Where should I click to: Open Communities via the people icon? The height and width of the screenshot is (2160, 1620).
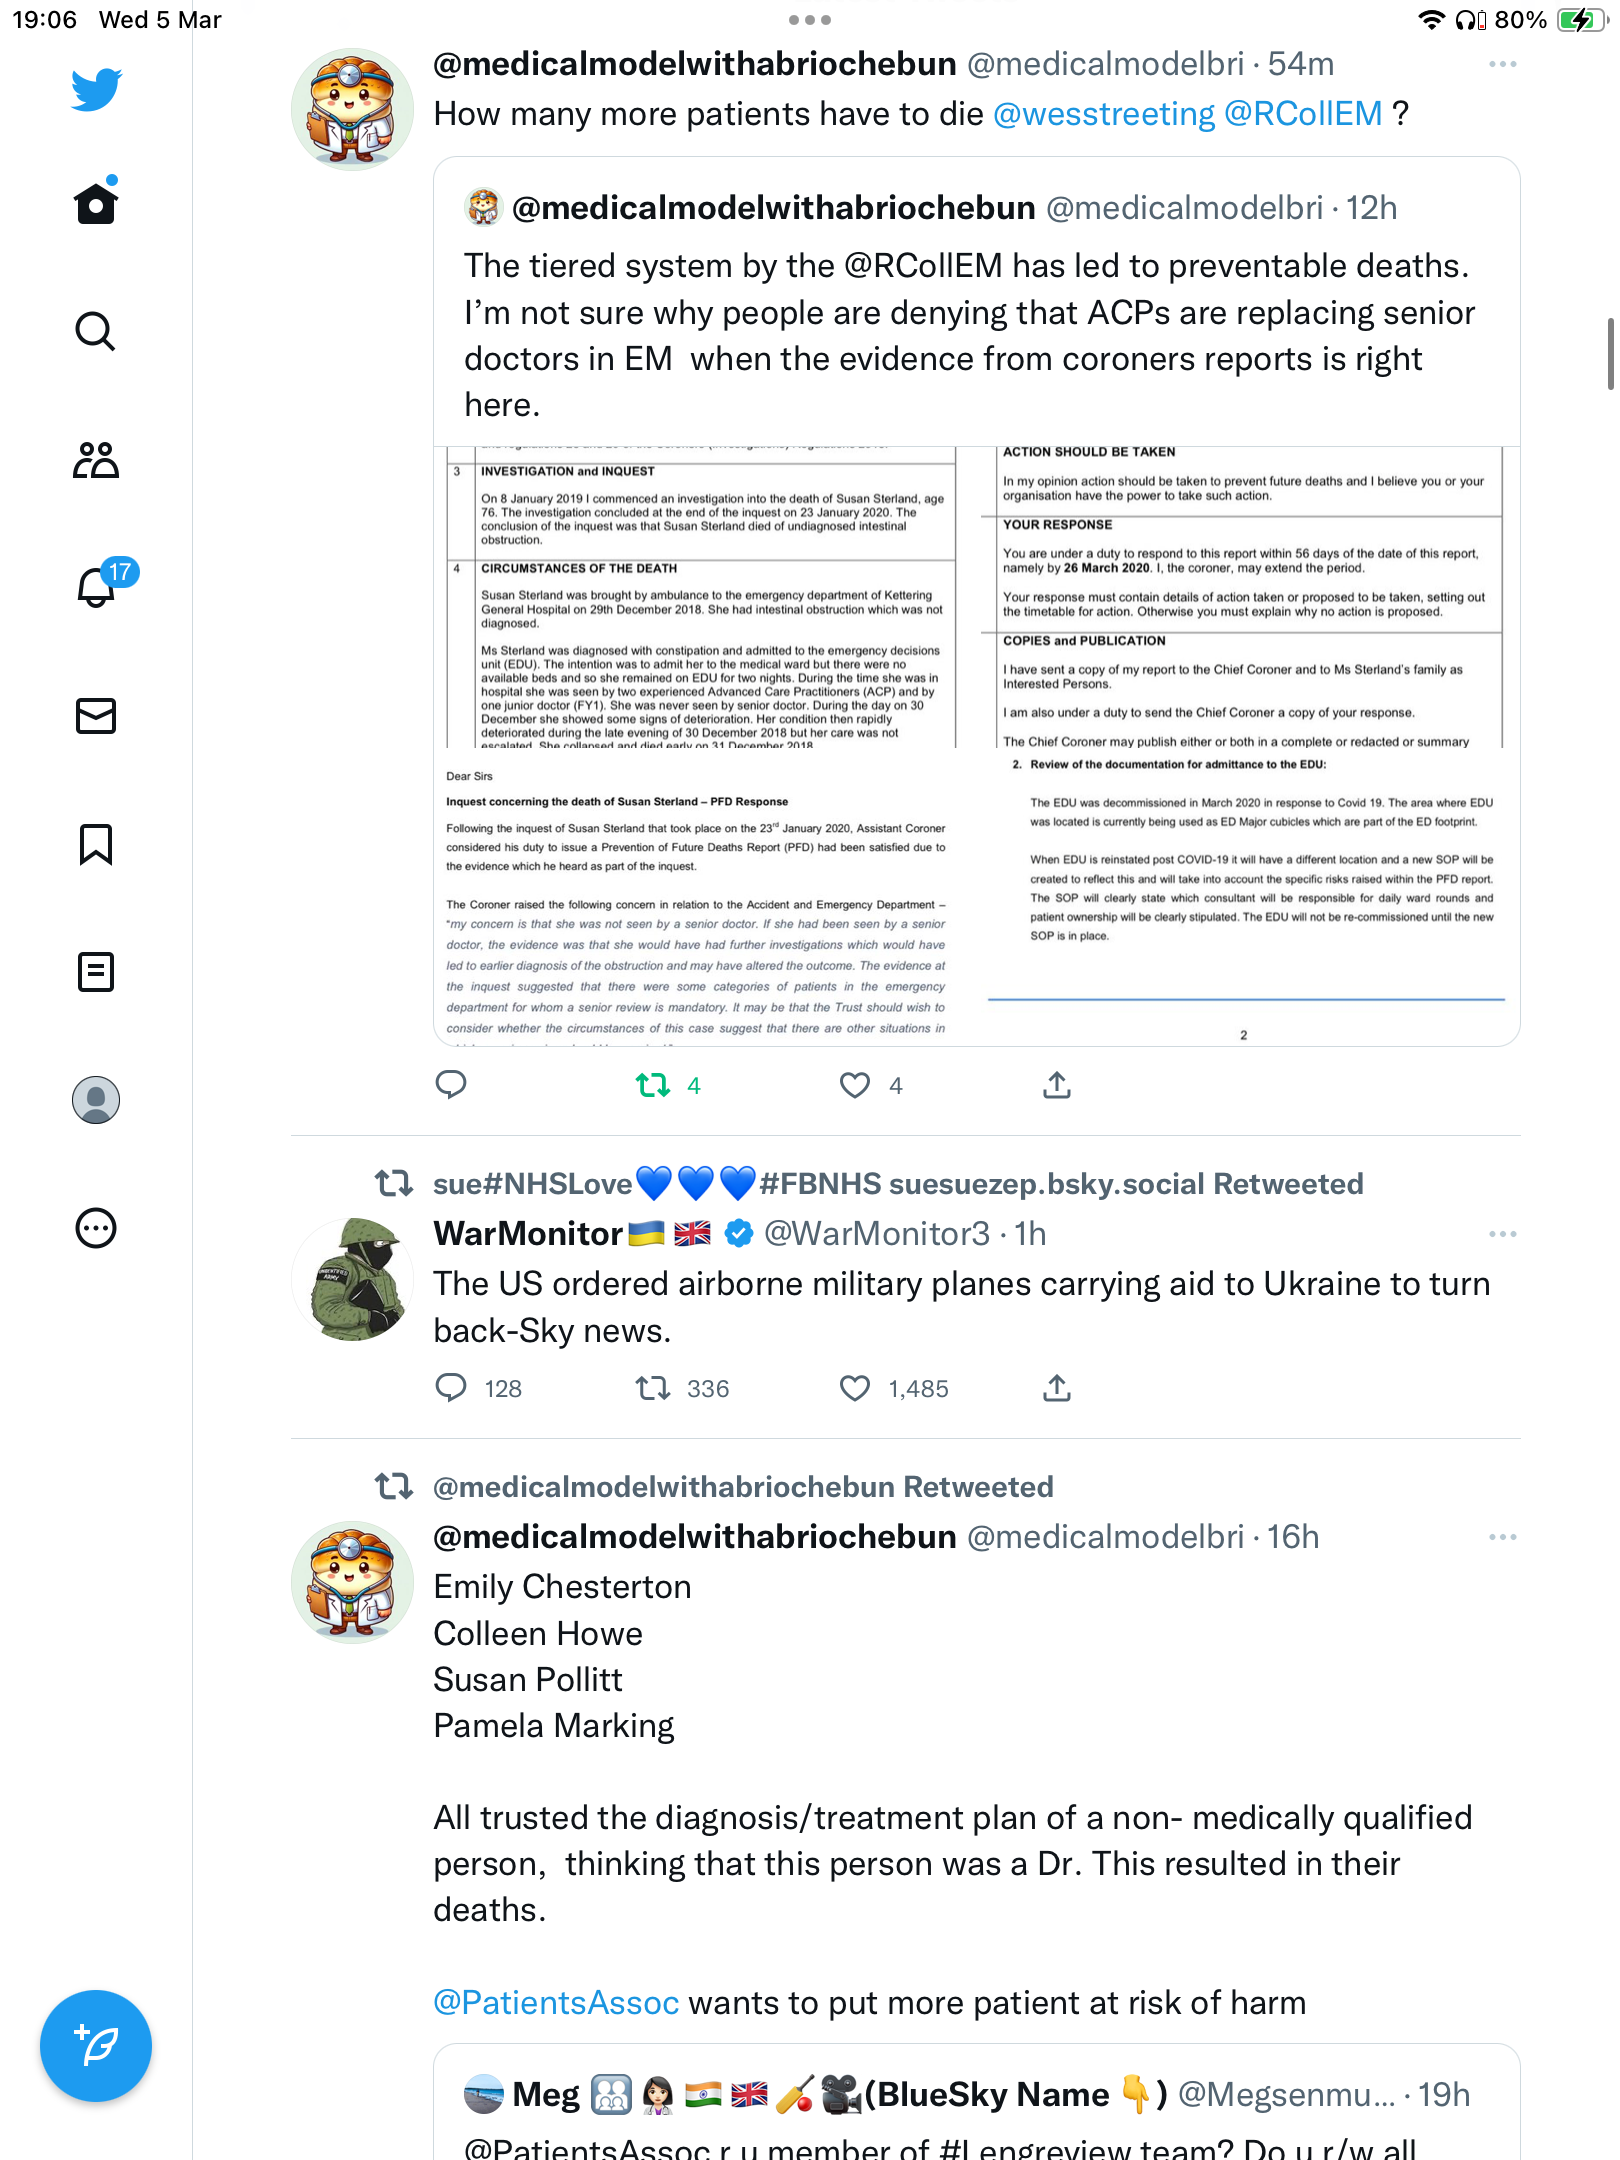(x=96, y=460)
